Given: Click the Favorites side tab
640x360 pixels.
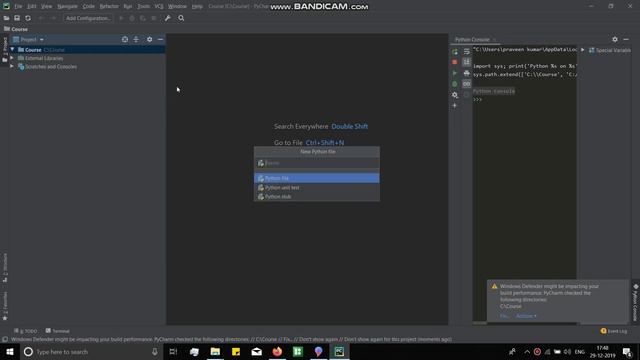Looking at the screenshot, I should click(x=5, y=305).
